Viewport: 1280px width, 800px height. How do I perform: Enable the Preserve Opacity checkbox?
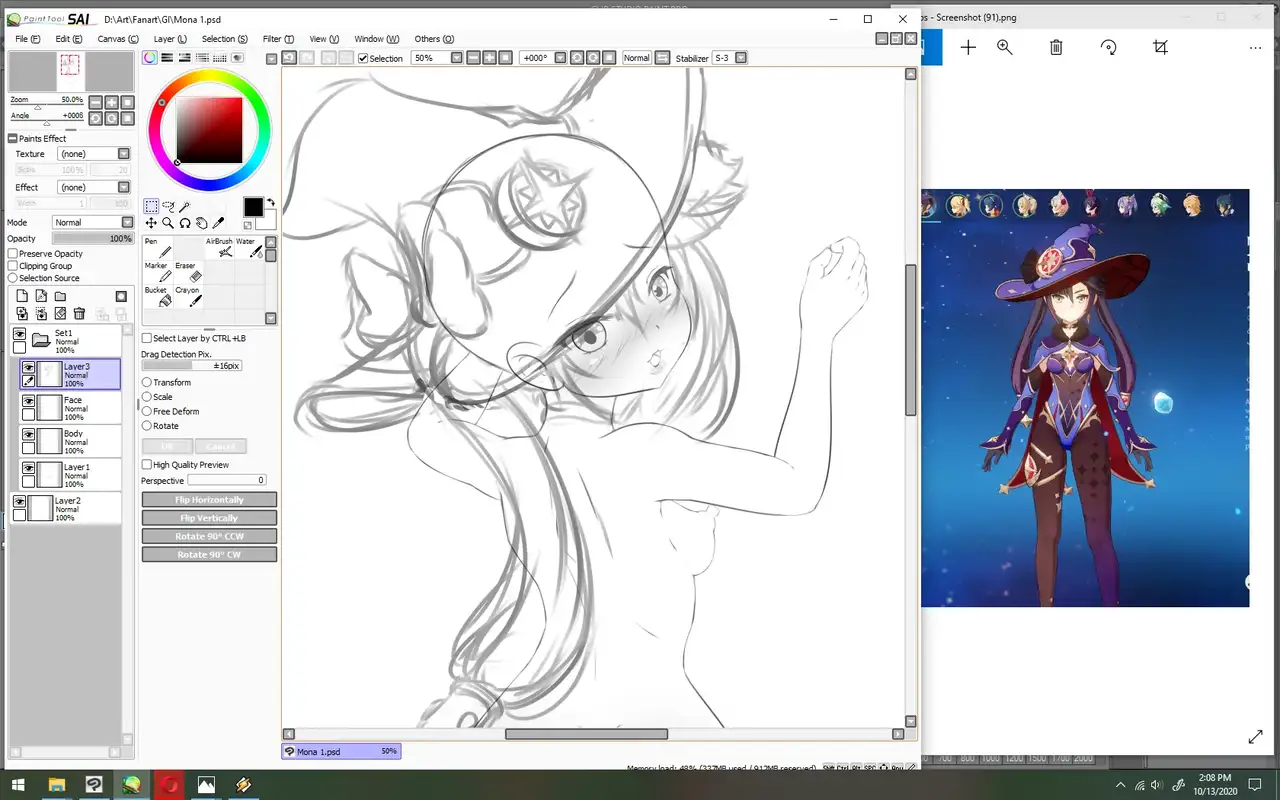pos(13,254)
